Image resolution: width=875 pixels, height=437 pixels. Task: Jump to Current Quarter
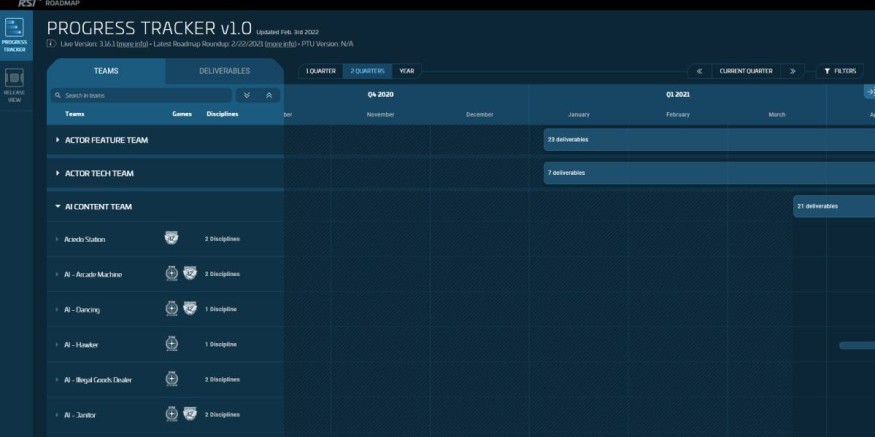(746, 71)
